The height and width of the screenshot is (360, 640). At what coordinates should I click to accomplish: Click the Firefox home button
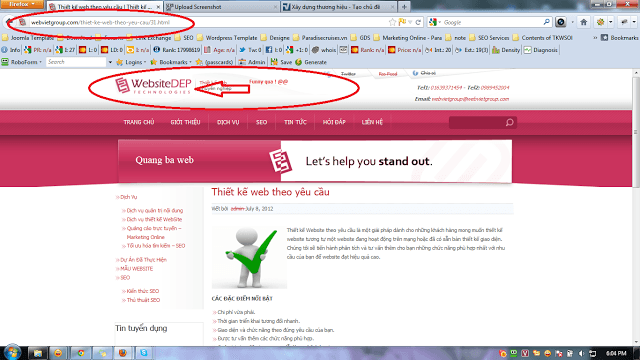coord(584,22)
